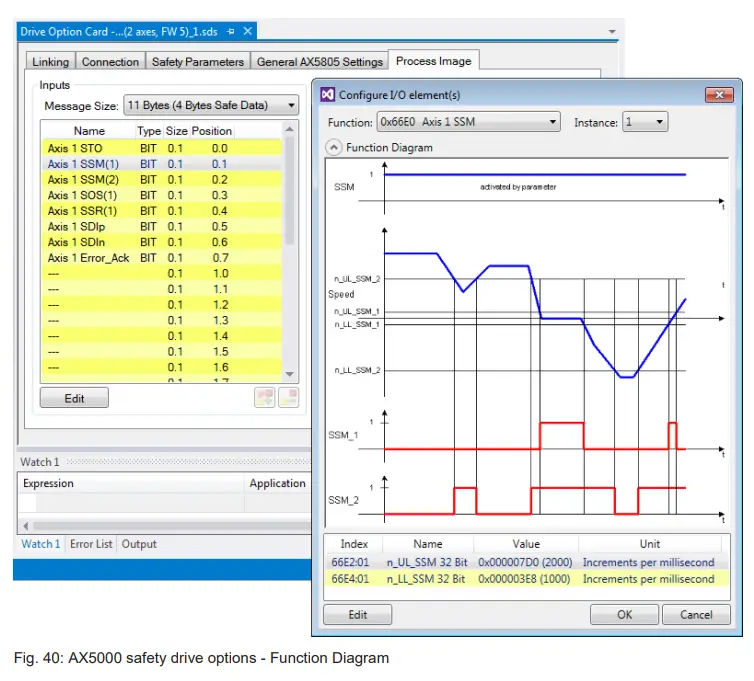Open the Safety Parameters tab
Screen dimensions: 754x681
click(198, 62)
